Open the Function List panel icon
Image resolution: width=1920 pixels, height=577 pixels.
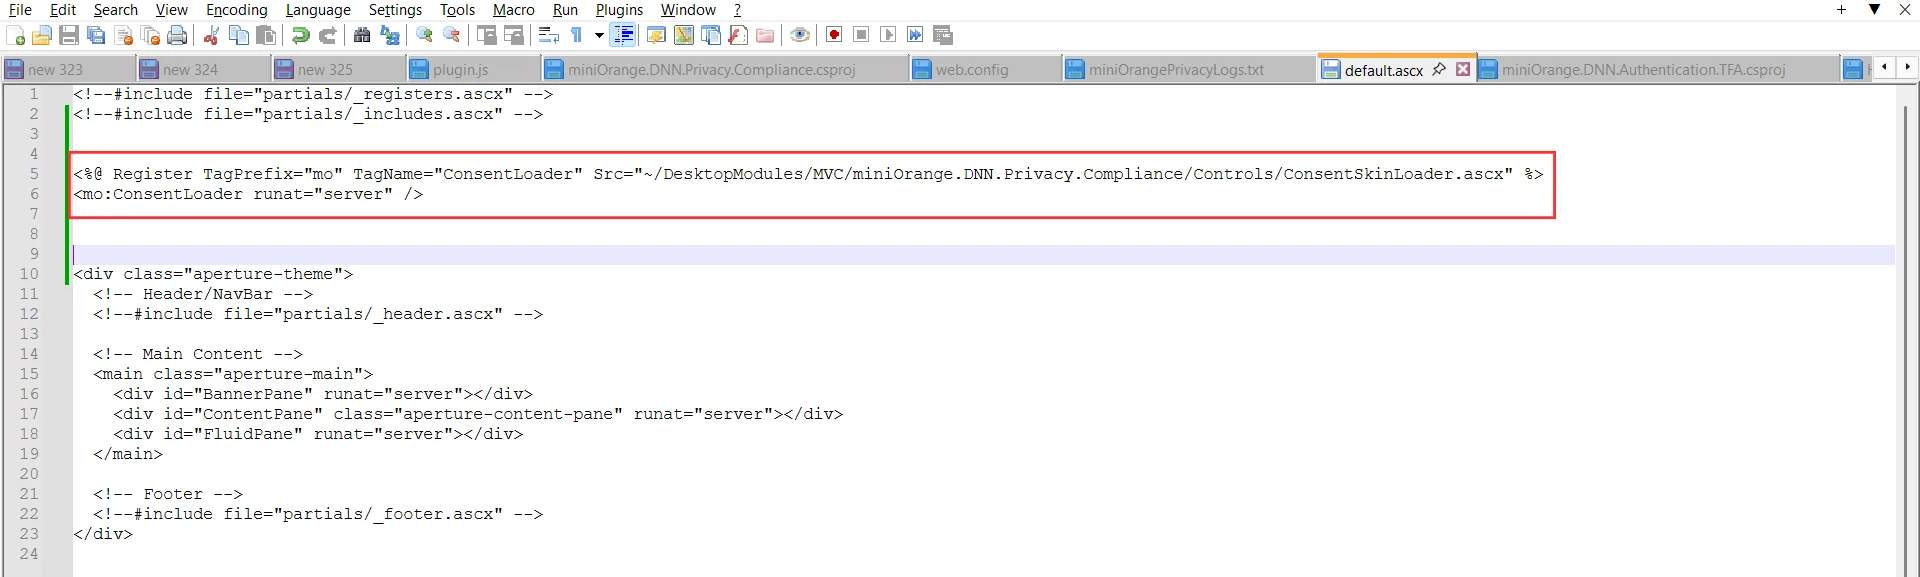point(738,35)
